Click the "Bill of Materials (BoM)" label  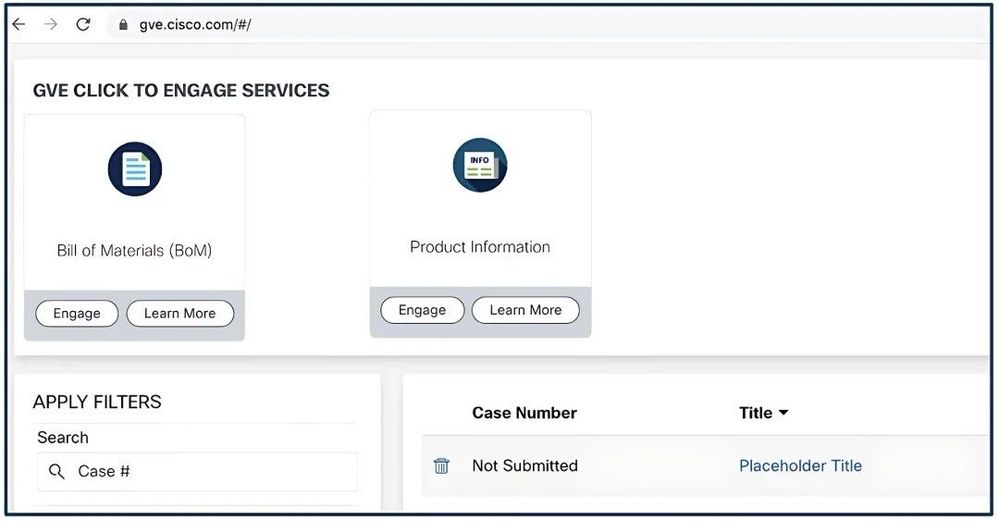point(134,250)
